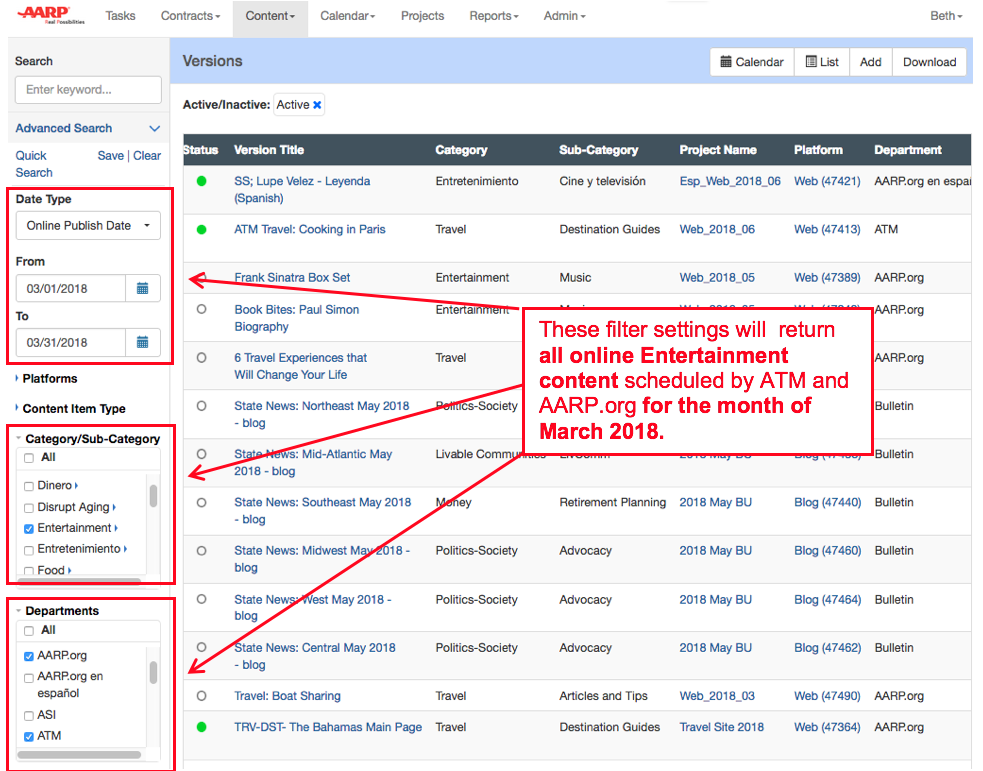Check the Dinero category checkbox
The width and height of the screenshot is (983, 771).
29,486
